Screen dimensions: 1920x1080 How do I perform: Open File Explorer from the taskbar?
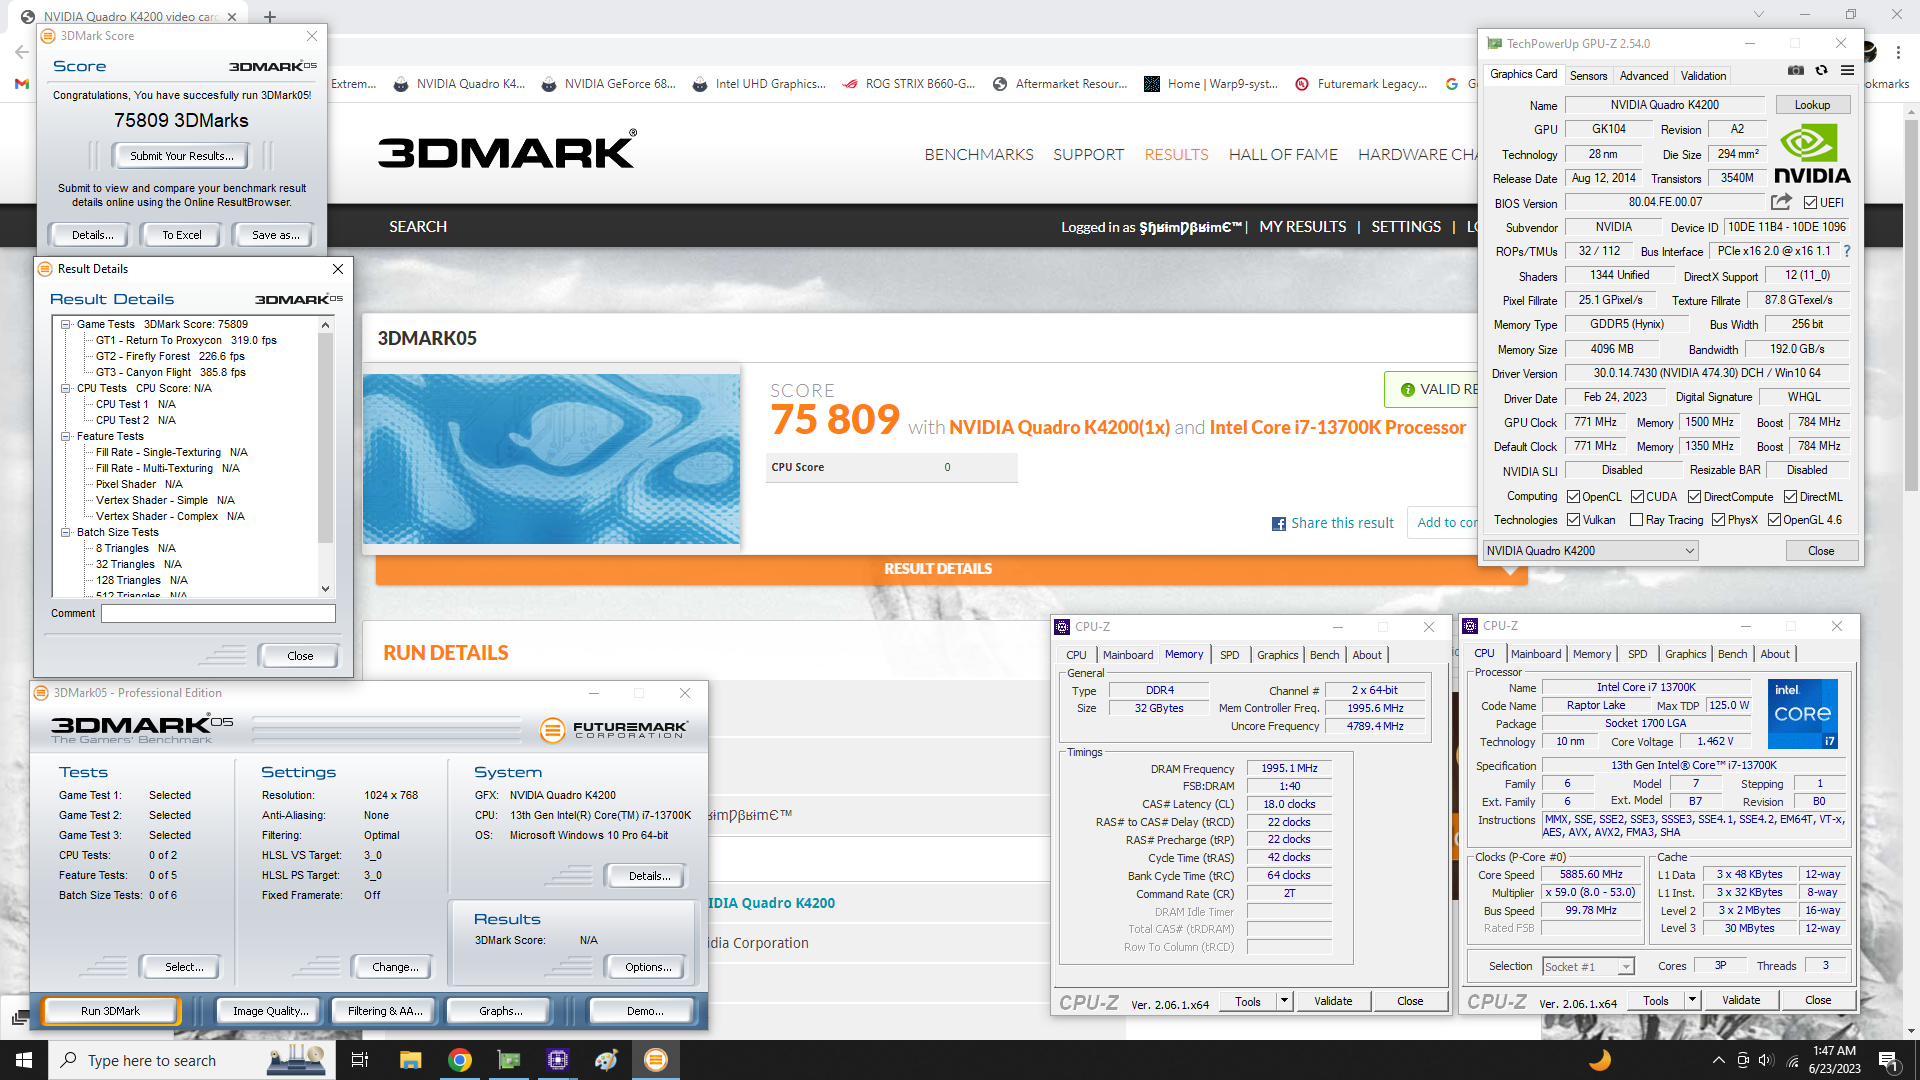(410, 1060)
